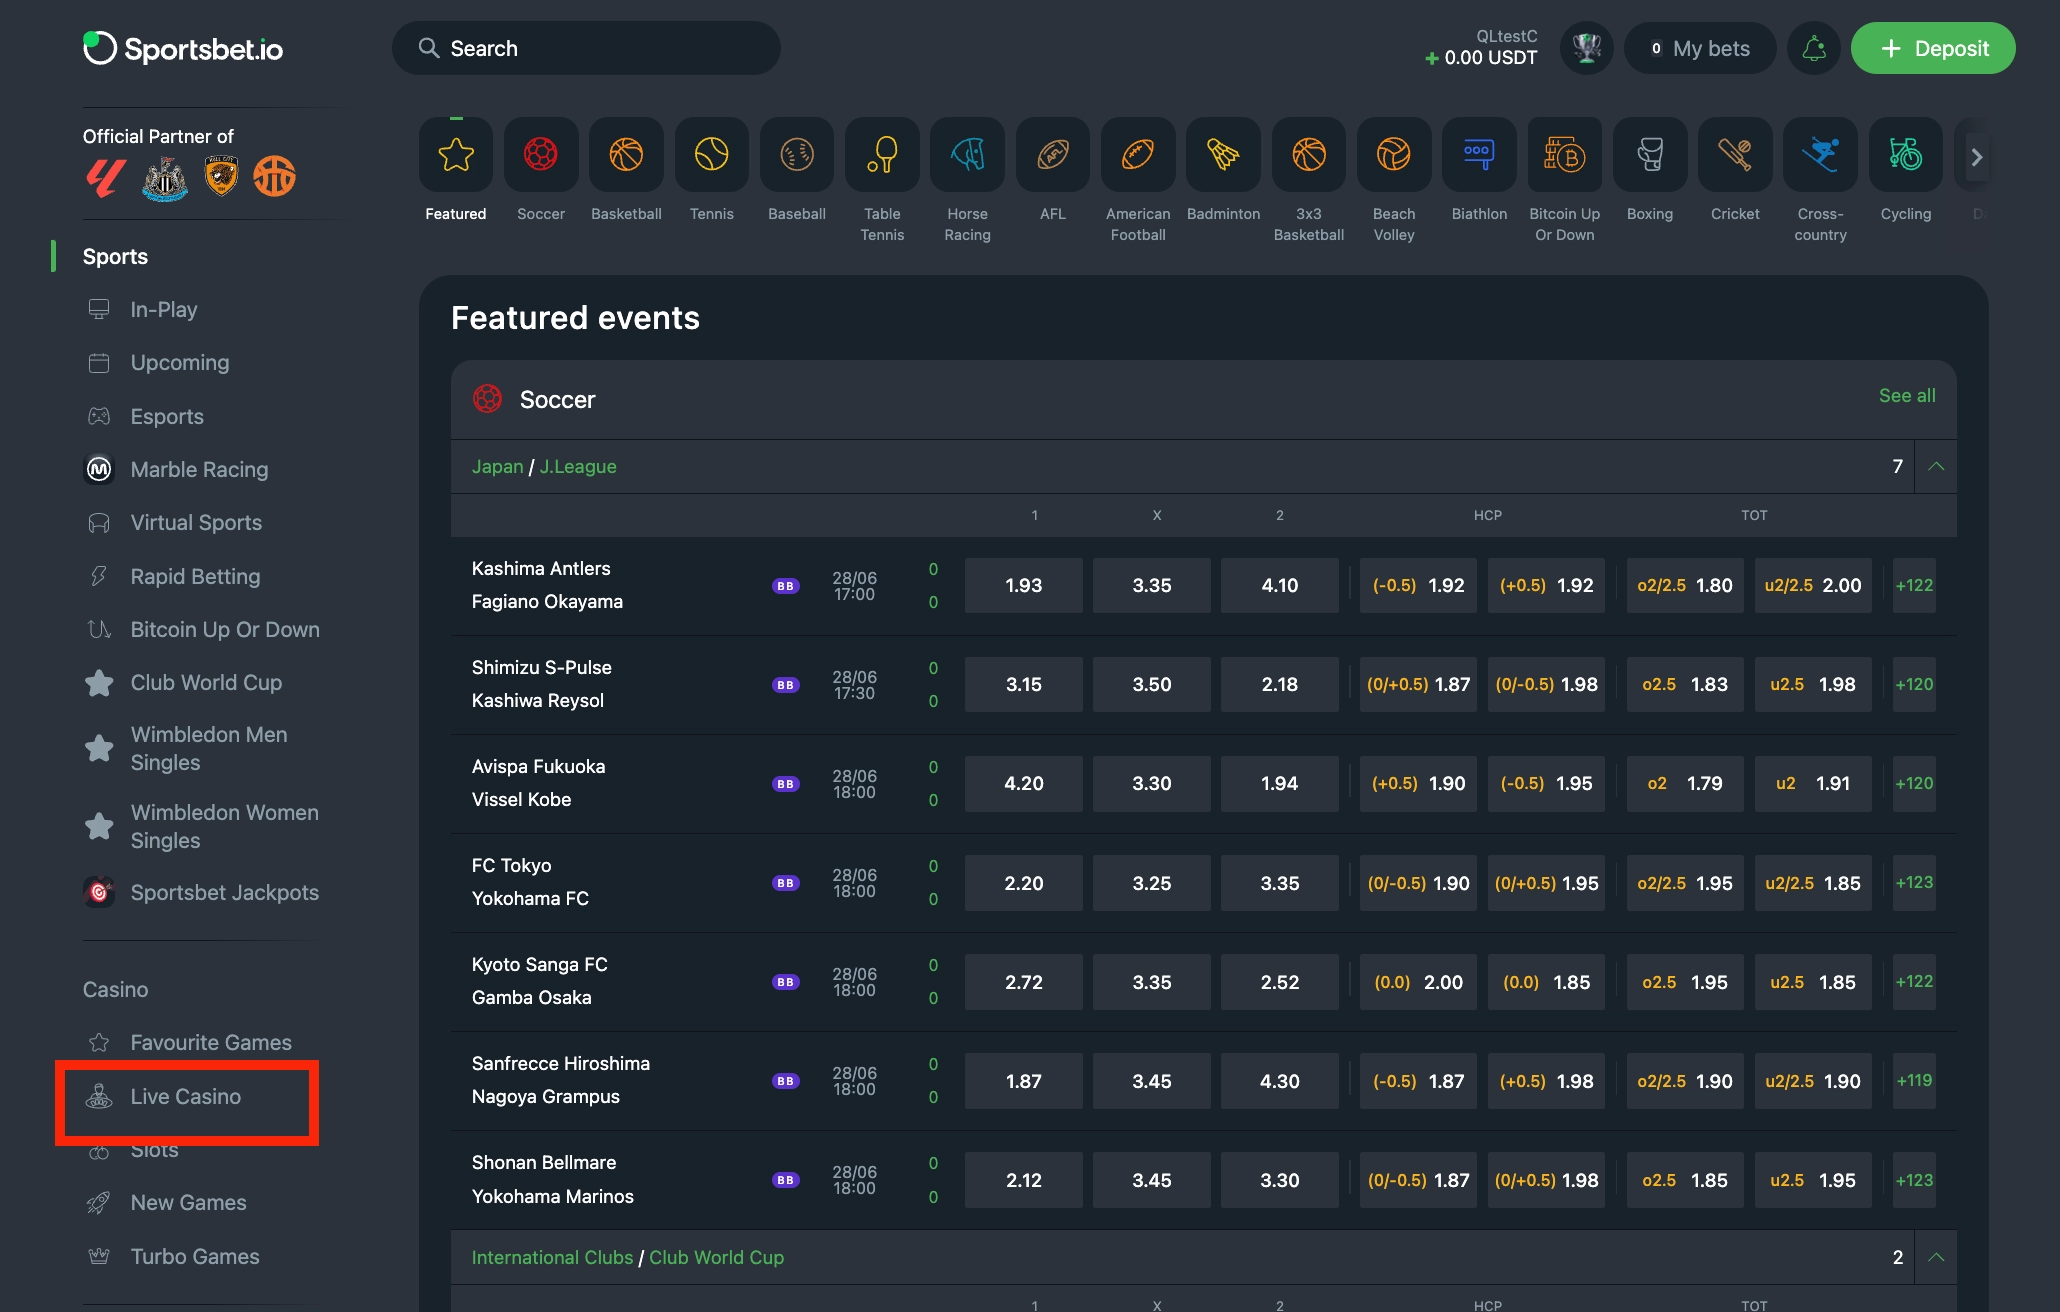Select Vissel Kobe win odds 1.94
Screen dimensions: 2060x1312
click(x=1279, y=784)
